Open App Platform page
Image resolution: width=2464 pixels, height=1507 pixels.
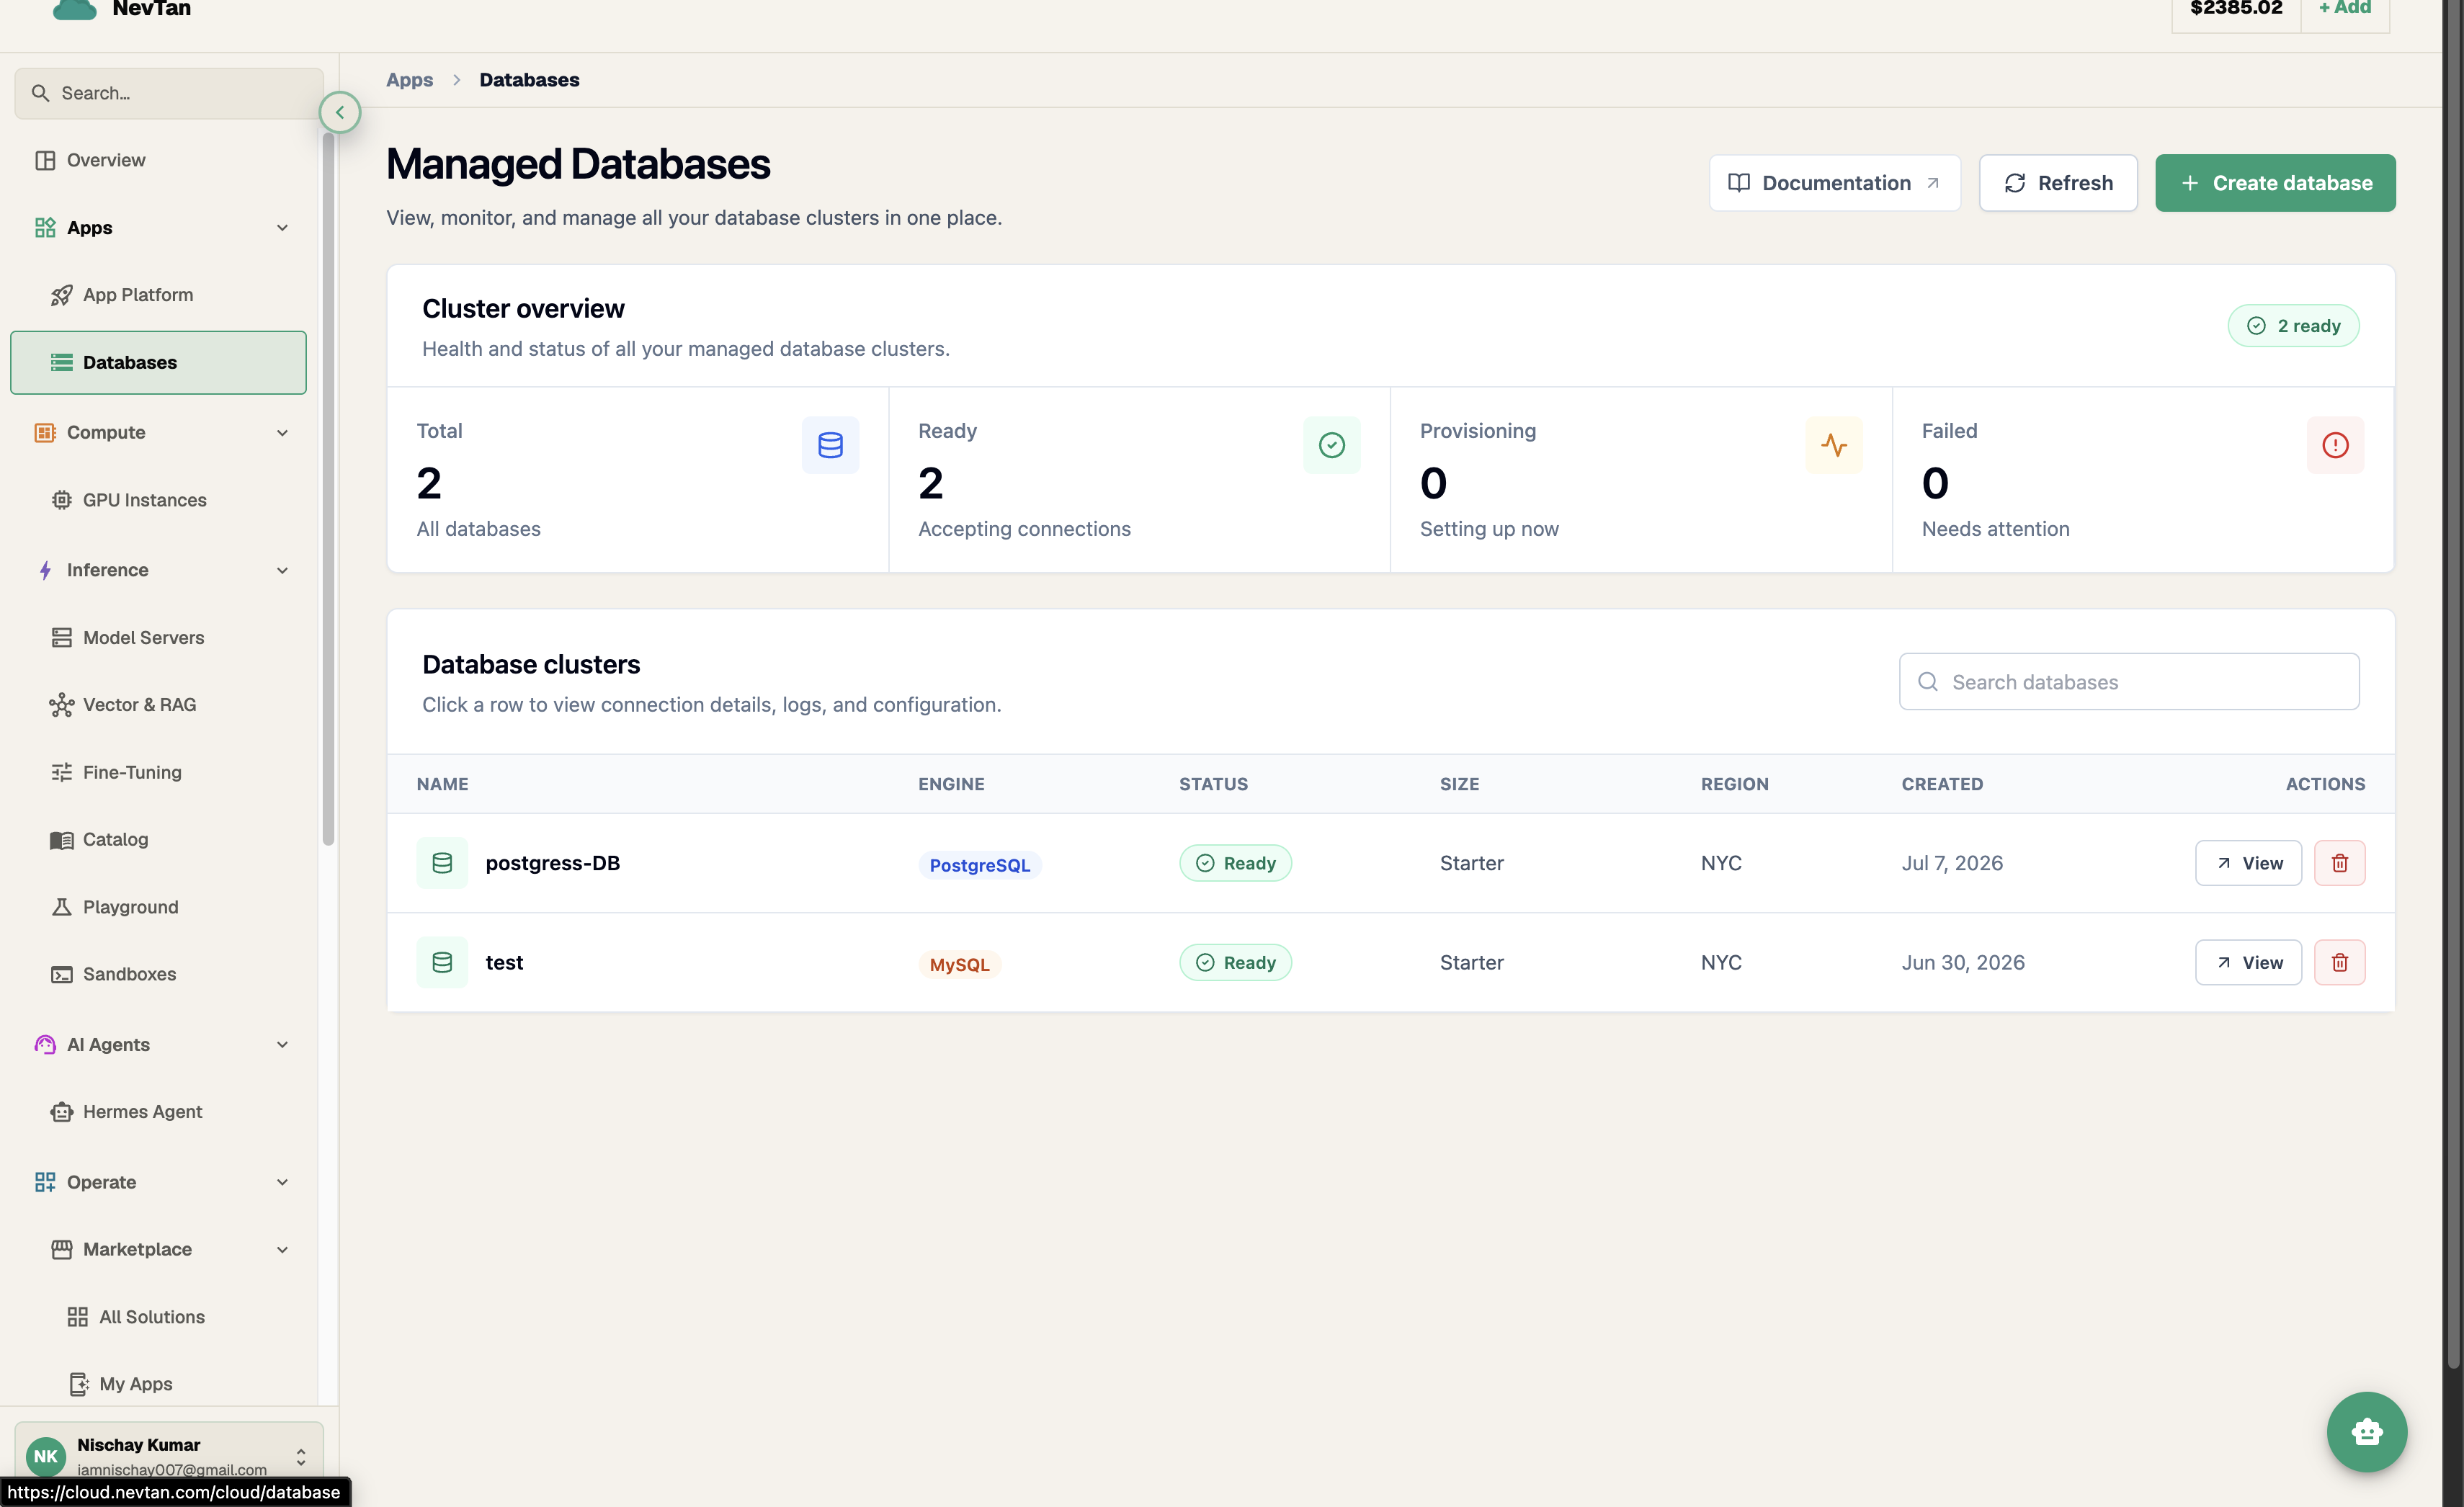tap(160, 295)
